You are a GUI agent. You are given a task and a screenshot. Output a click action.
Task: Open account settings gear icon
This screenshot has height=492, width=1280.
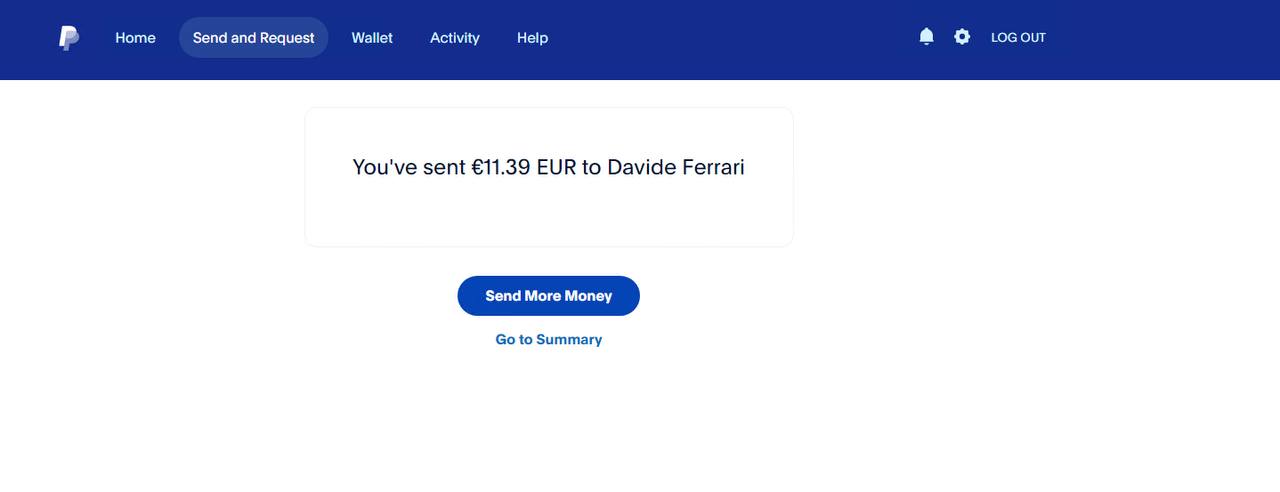(x=962, y=37)
